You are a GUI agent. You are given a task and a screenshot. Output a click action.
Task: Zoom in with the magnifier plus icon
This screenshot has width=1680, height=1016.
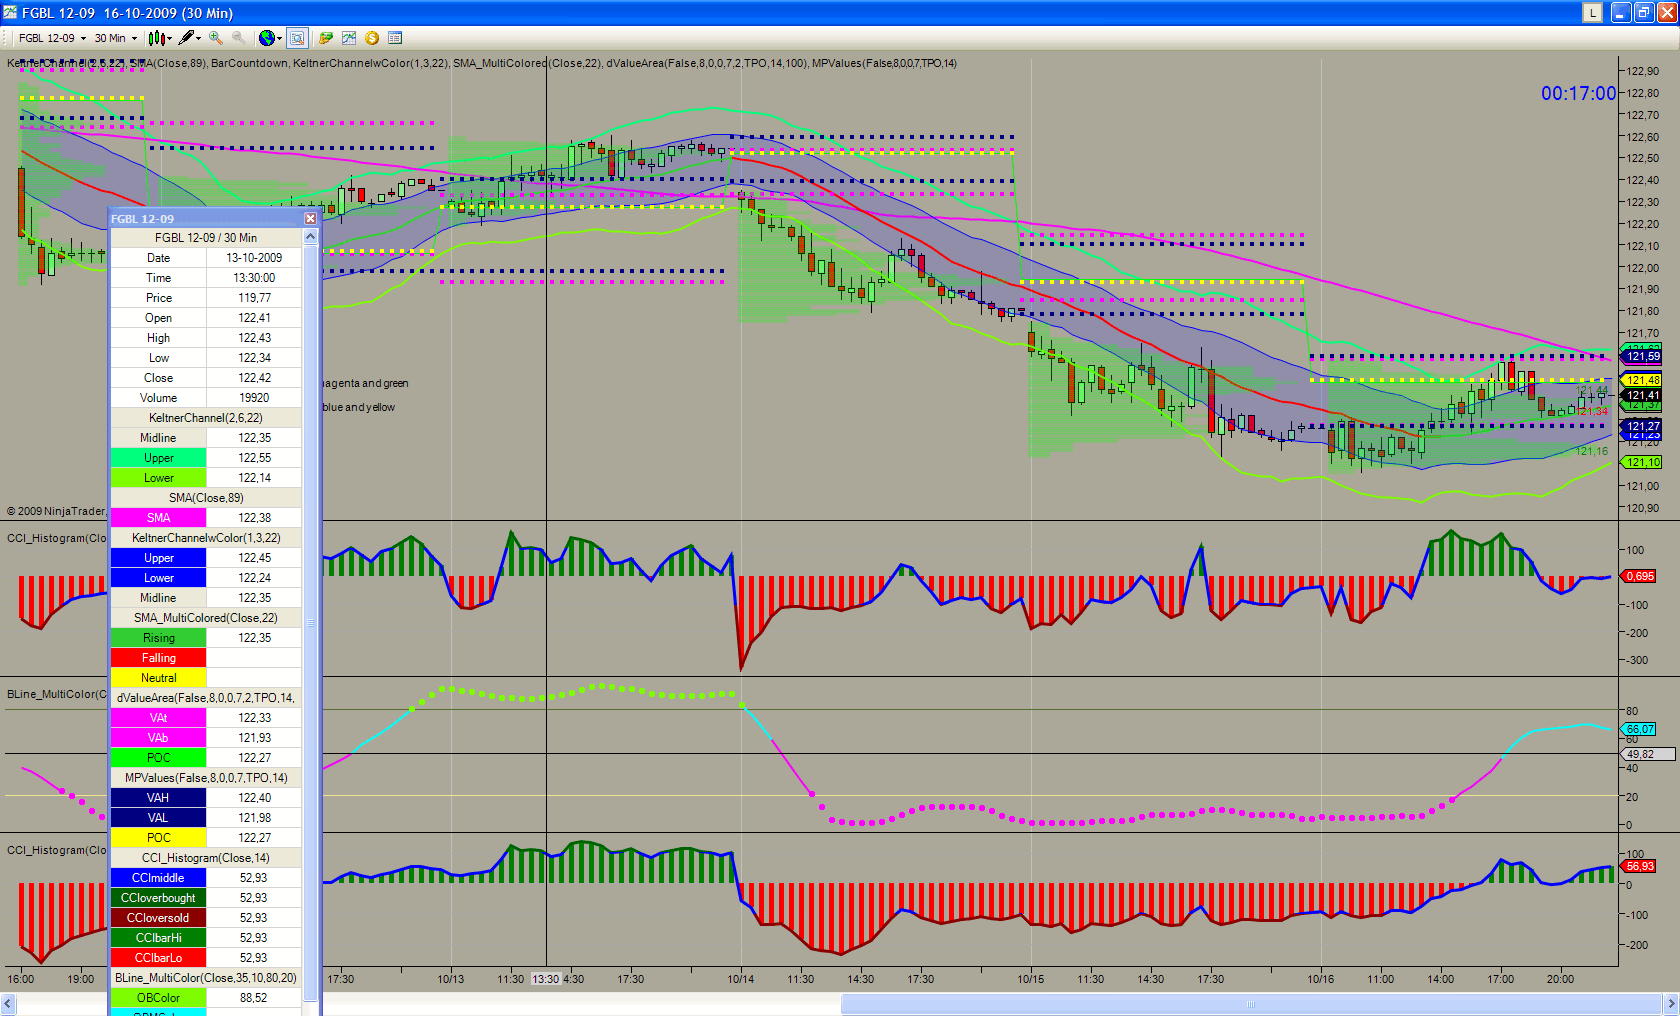[216, 38]
